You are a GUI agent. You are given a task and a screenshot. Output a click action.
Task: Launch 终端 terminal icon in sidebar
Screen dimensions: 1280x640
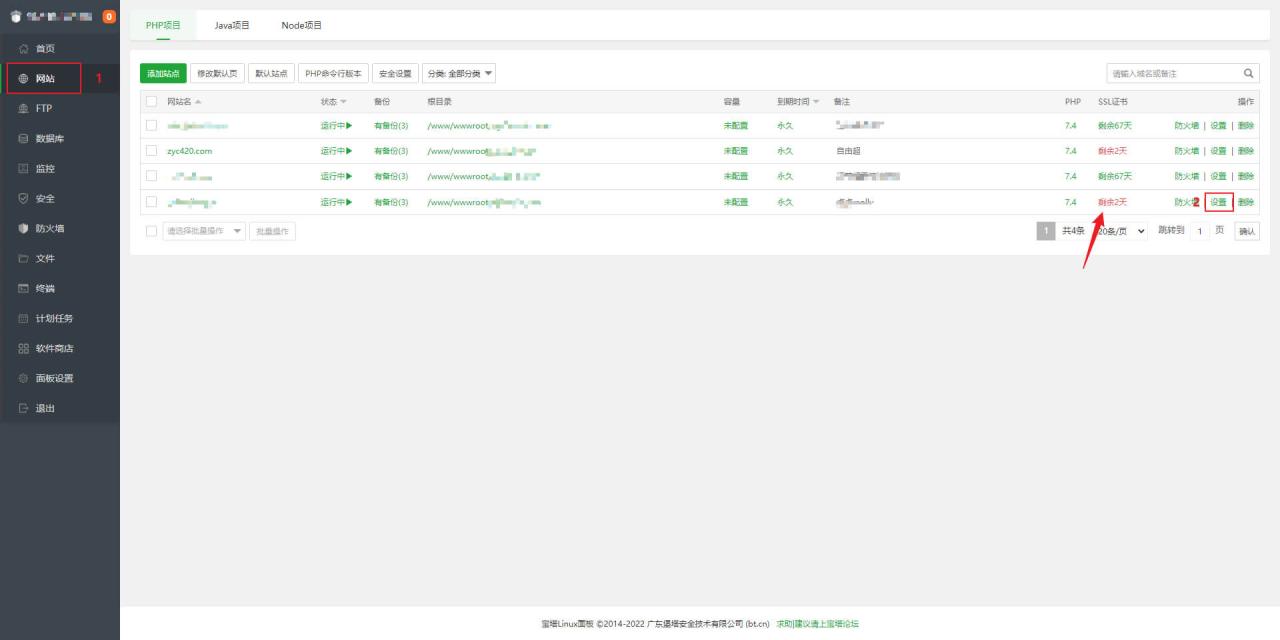pos(23,289)
